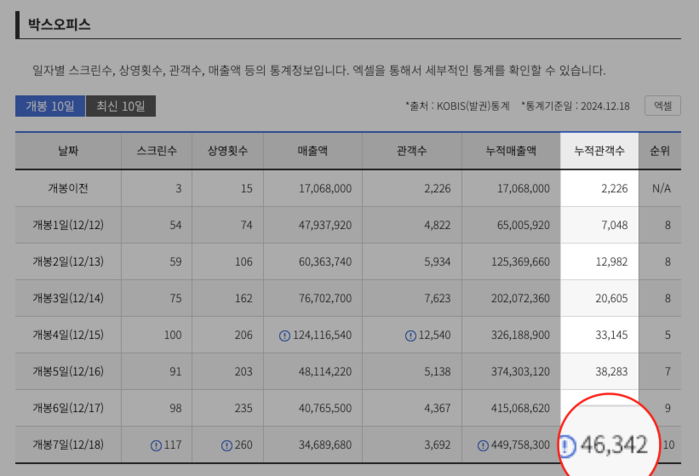The height and width of the screenshot is (476, 699).
Task: Click info icon beside 12,540 audience count
Action: (x=410, y=336)
